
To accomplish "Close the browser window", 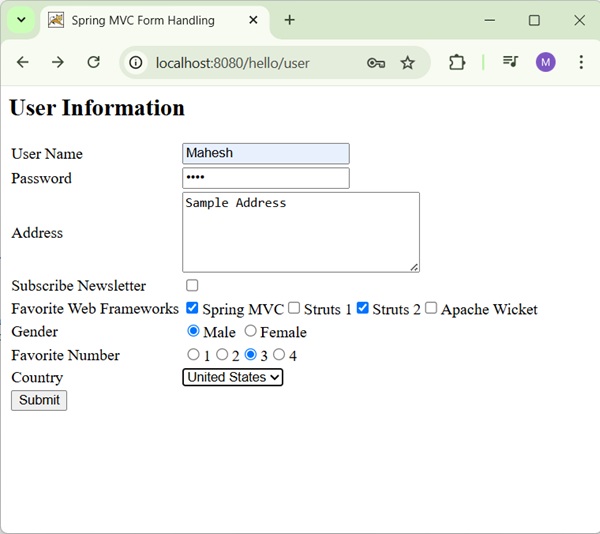I will [579, 20].
